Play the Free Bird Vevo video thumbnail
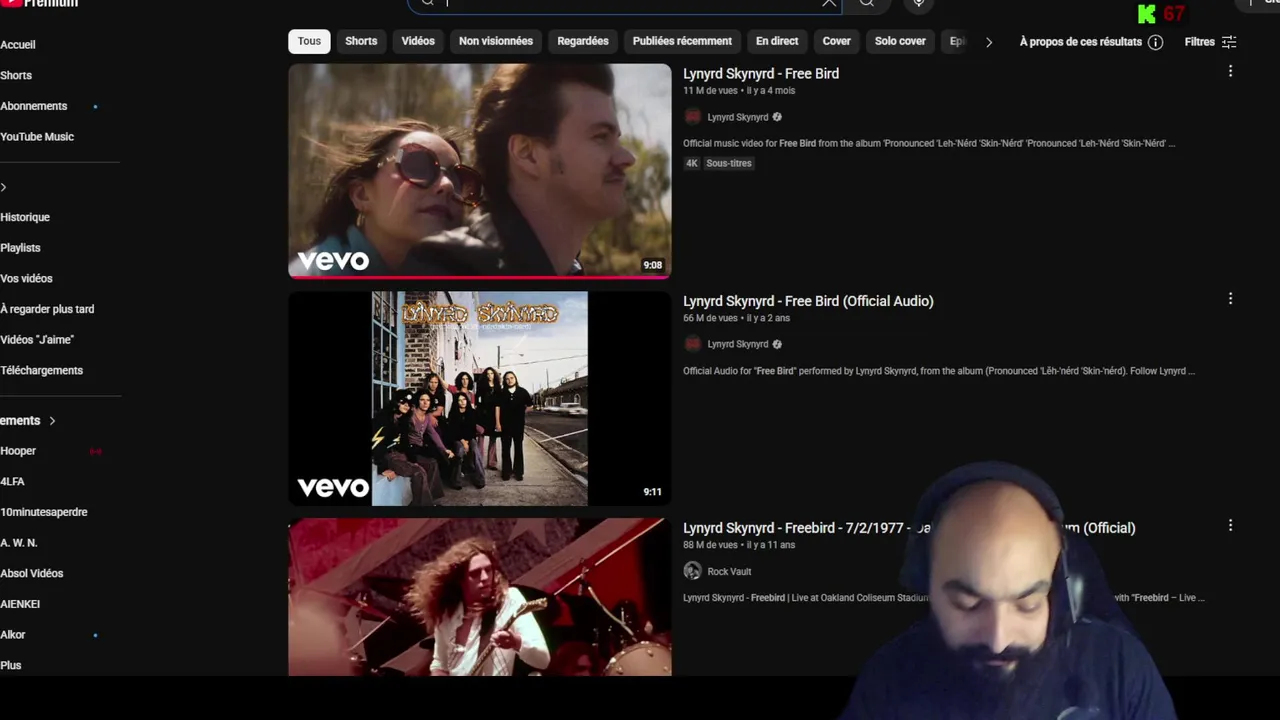The width and height of the screenshot is (1280, 720). (480, 171)
